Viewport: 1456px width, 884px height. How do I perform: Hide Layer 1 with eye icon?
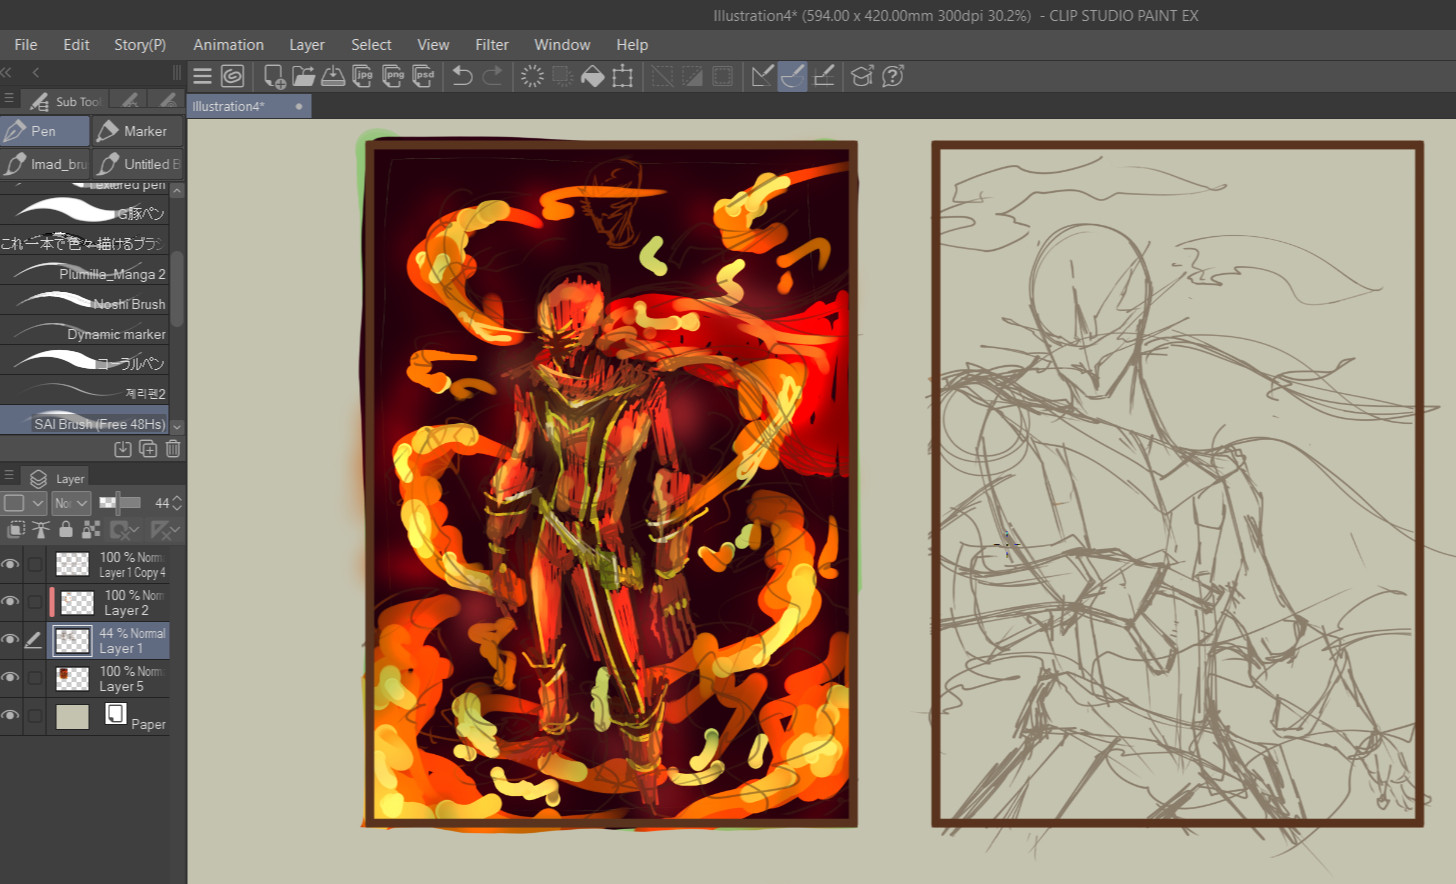[x=10, y=640]
